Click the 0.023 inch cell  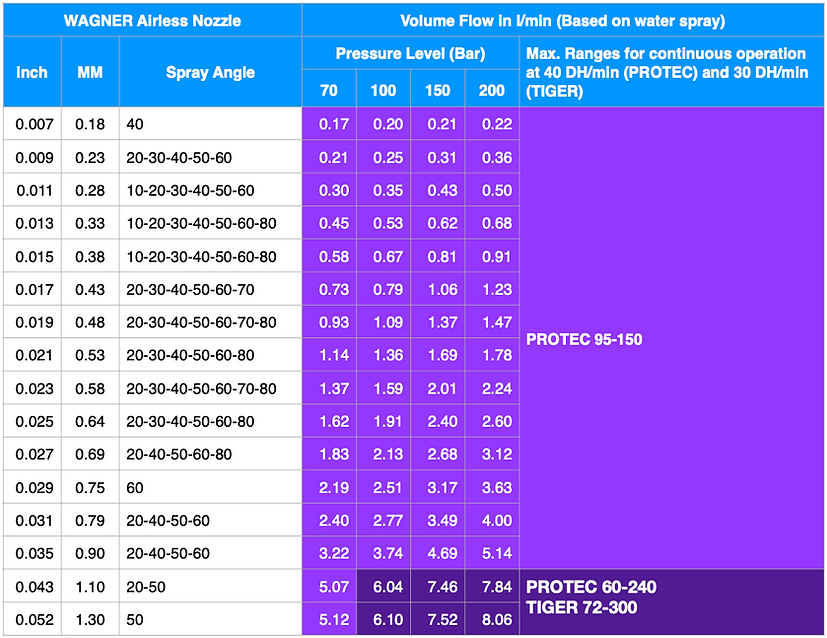coord(32,388)
